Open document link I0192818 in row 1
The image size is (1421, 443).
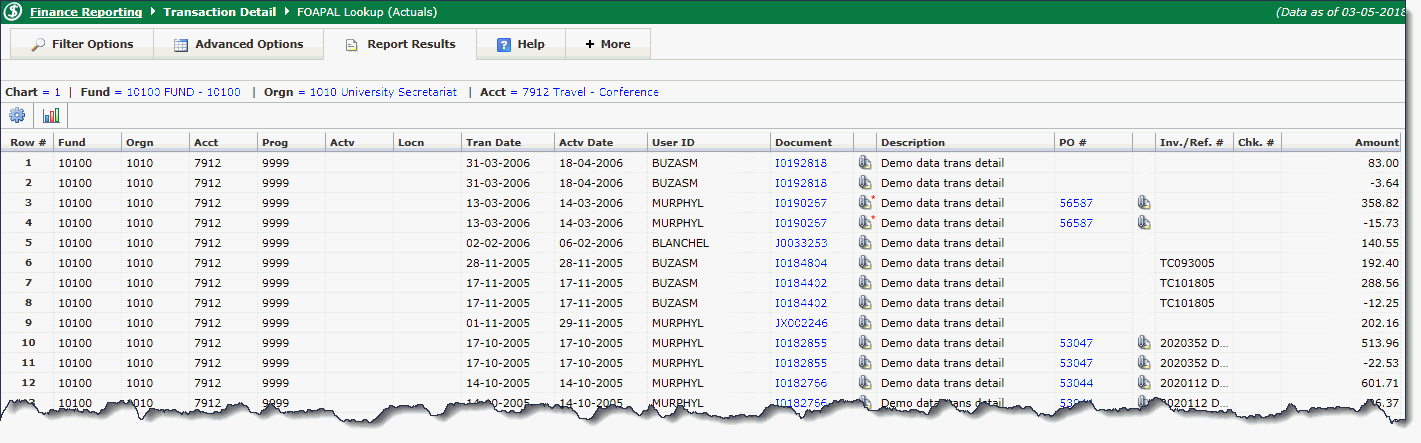pyautogui.click(x=800, y=163)
